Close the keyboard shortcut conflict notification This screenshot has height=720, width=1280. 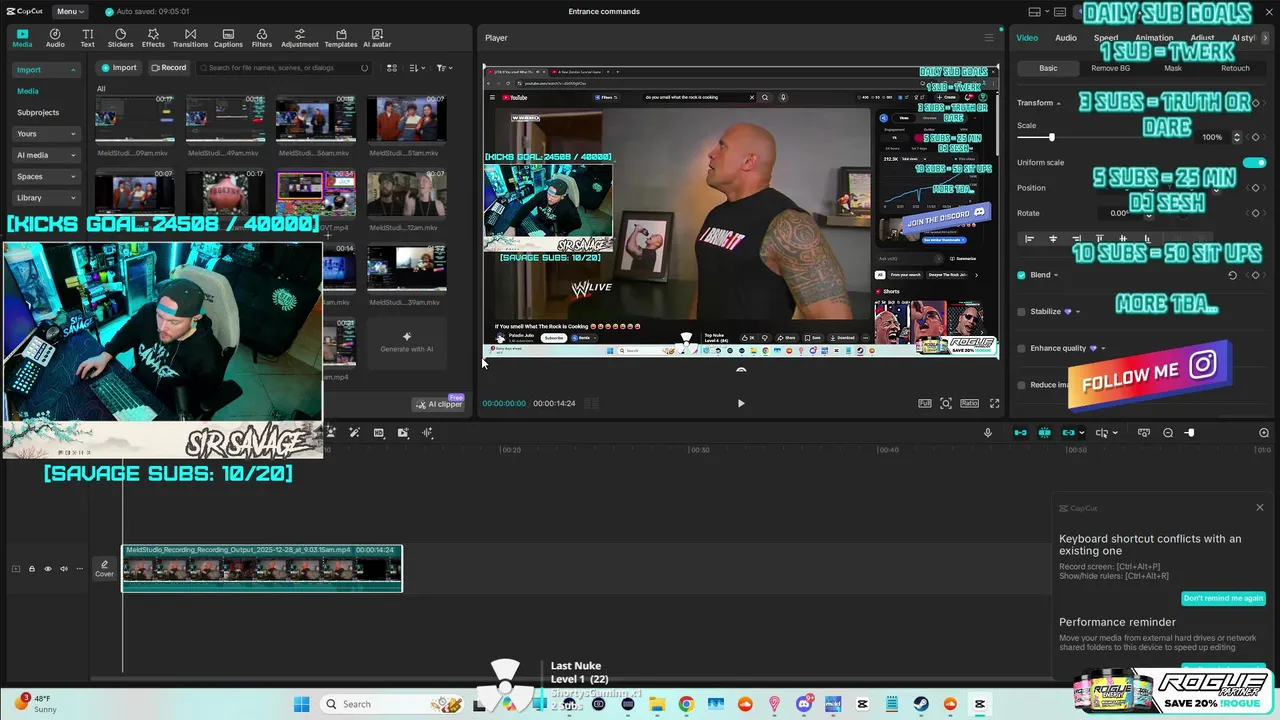(x=1259, y=508)
